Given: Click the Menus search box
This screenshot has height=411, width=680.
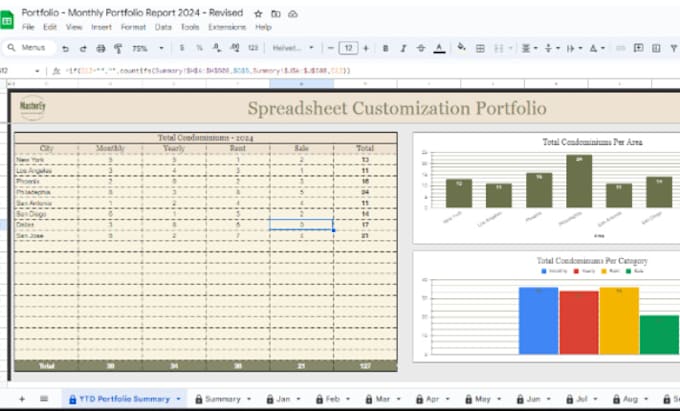Looking at the screenshot, I should [x=29, y=48].
